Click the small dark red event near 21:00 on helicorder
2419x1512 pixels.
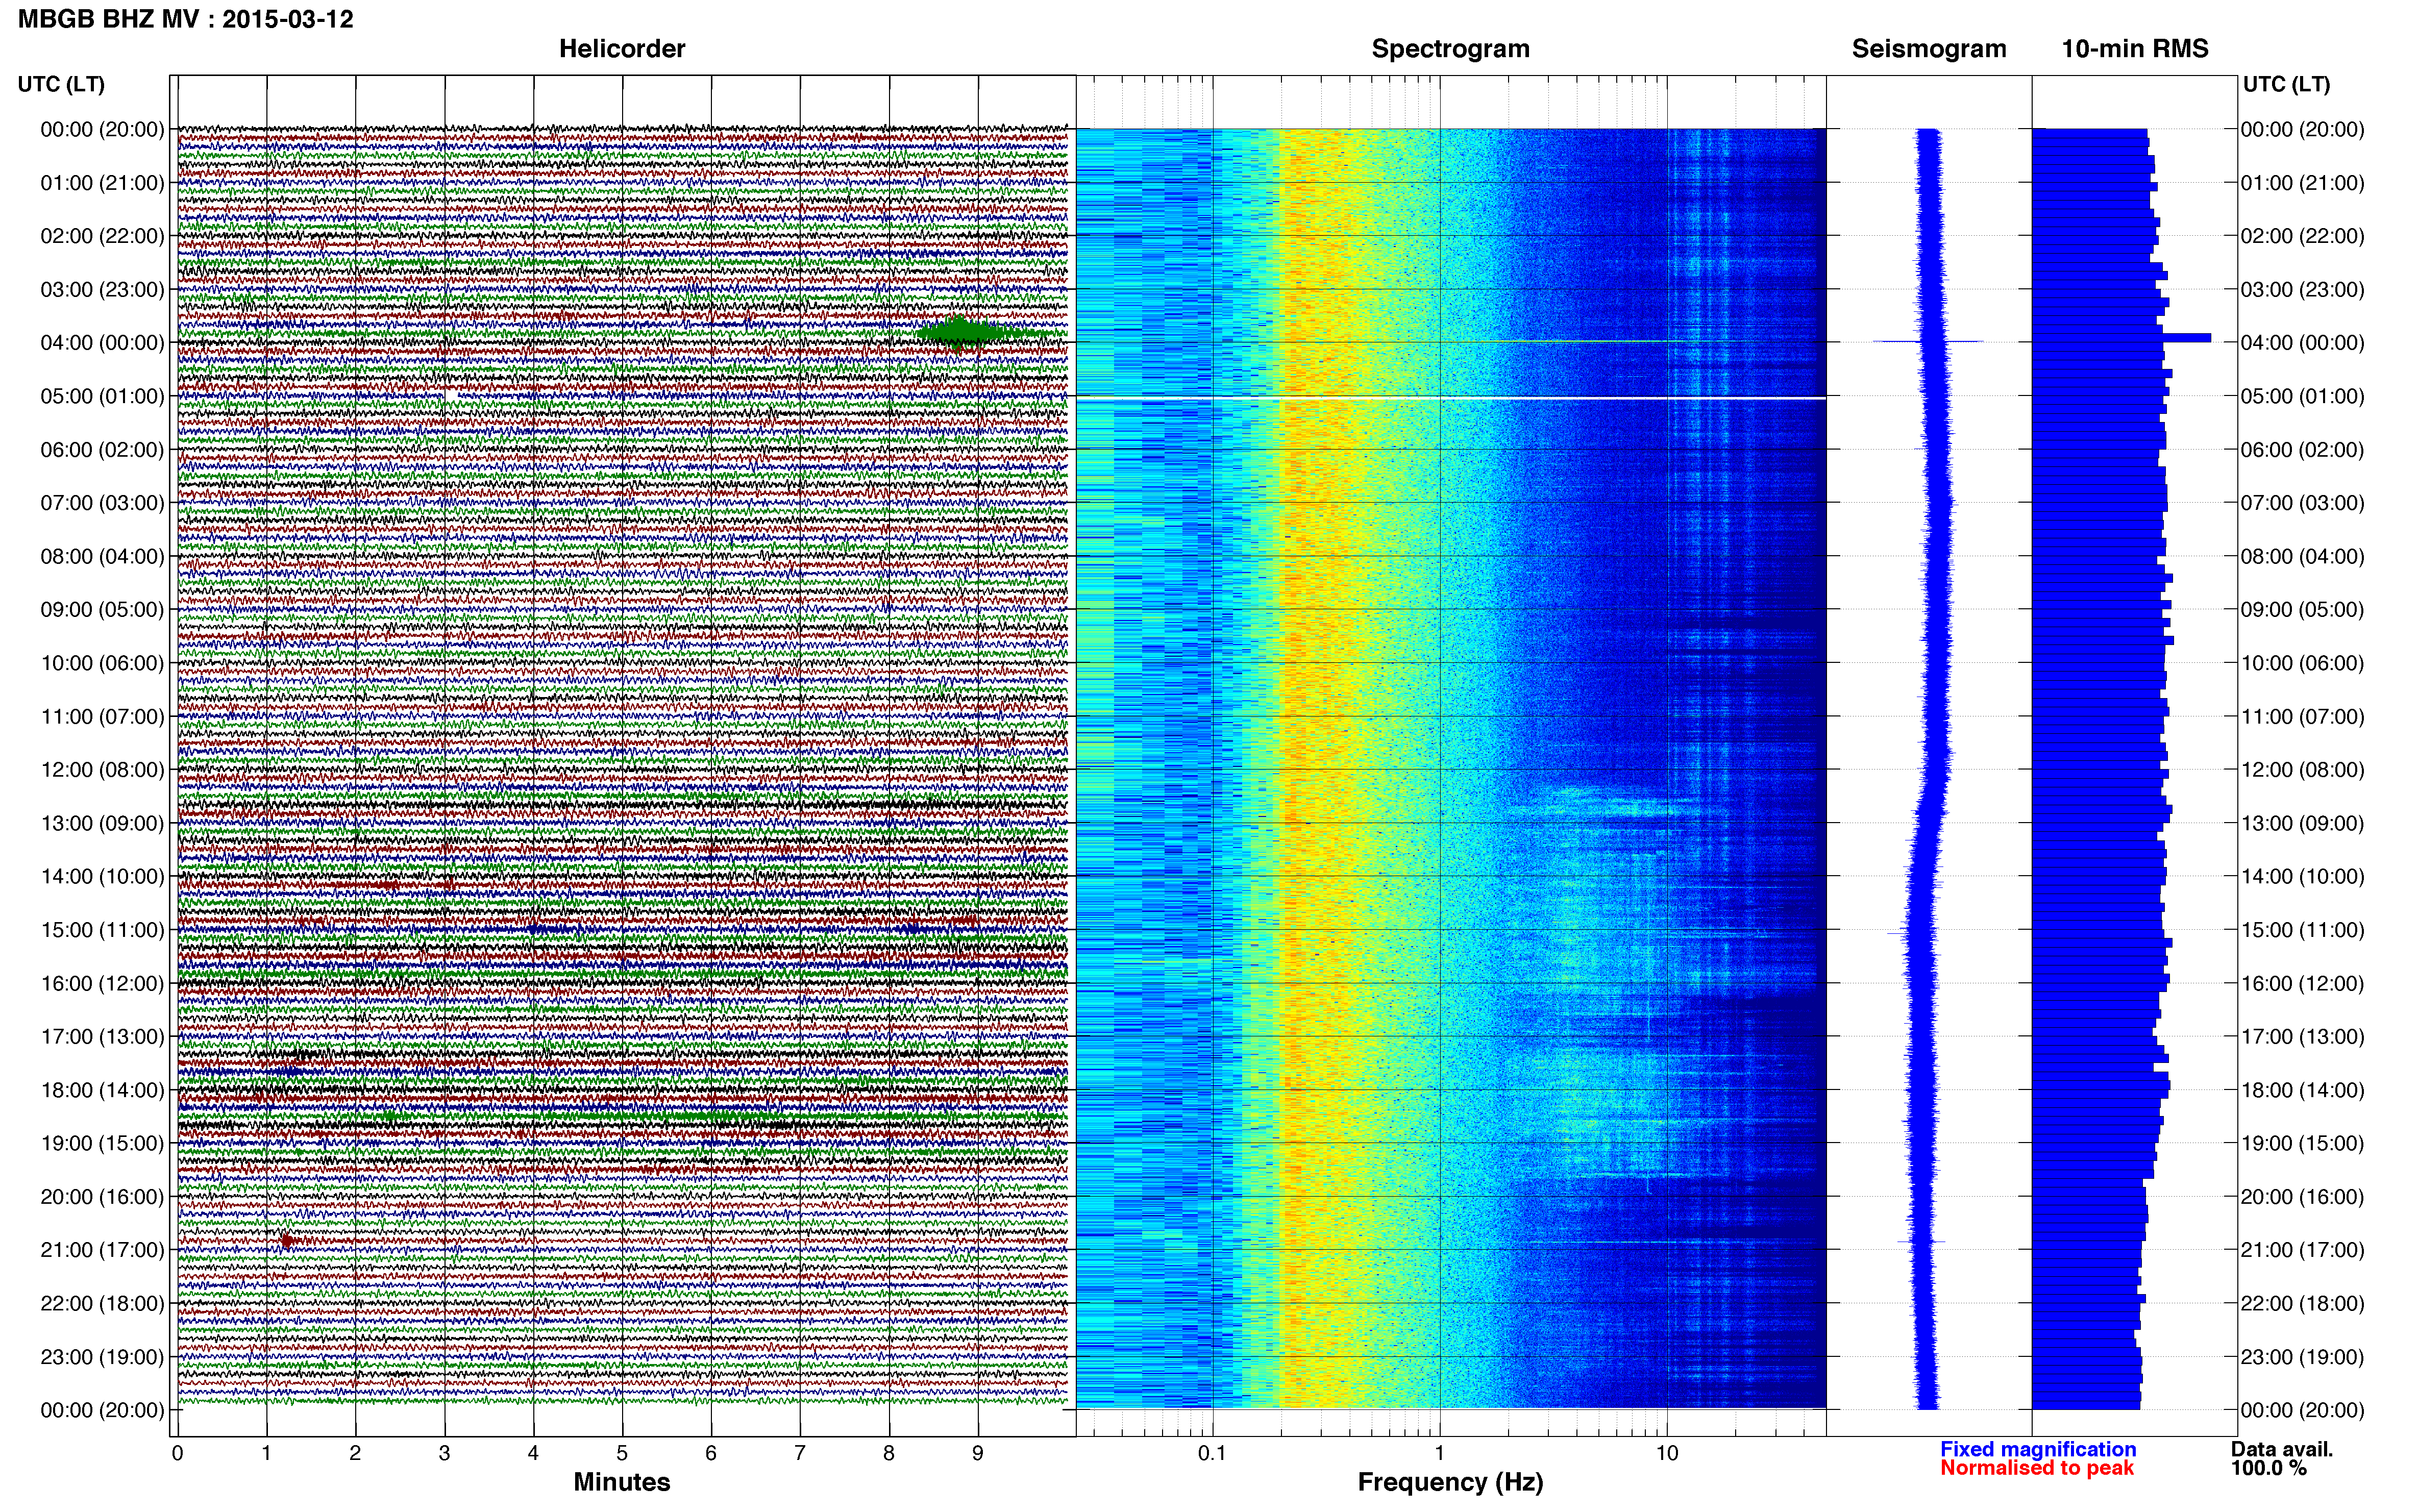point(287,1241)
